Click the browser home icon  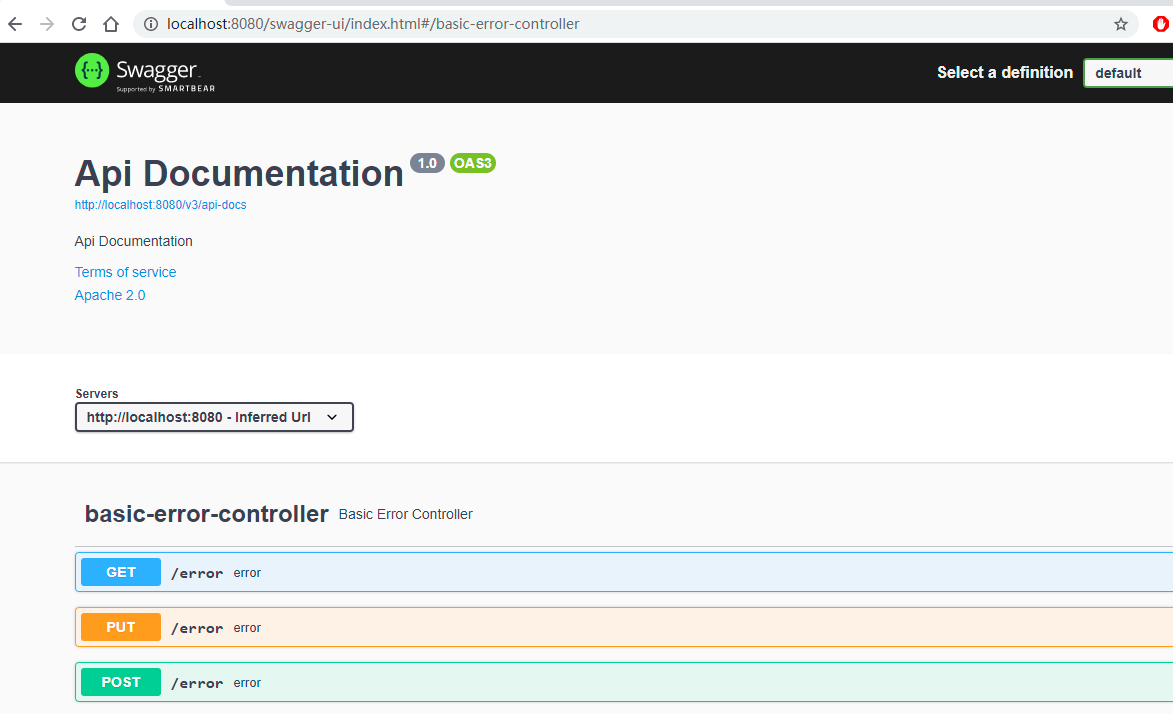tap(110, 23)
